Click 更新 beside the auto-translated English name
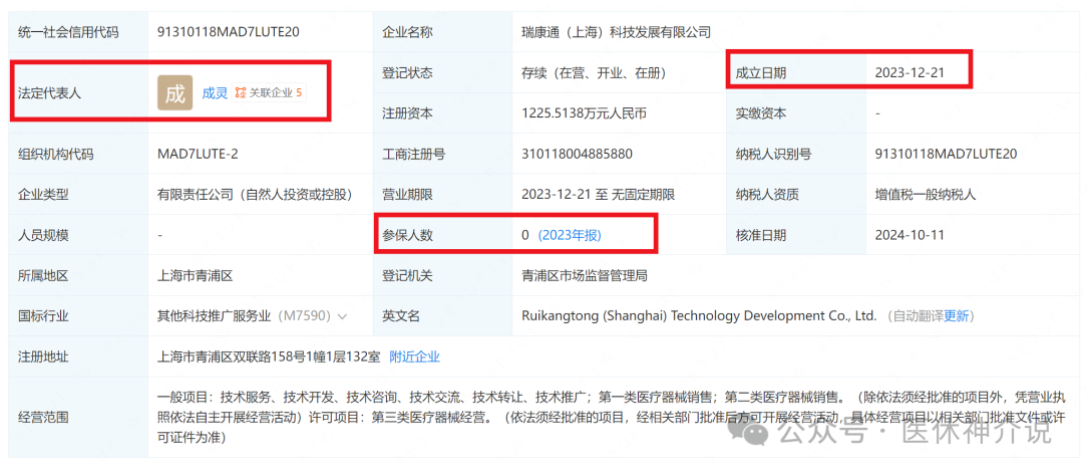 [x=955, y=317]
